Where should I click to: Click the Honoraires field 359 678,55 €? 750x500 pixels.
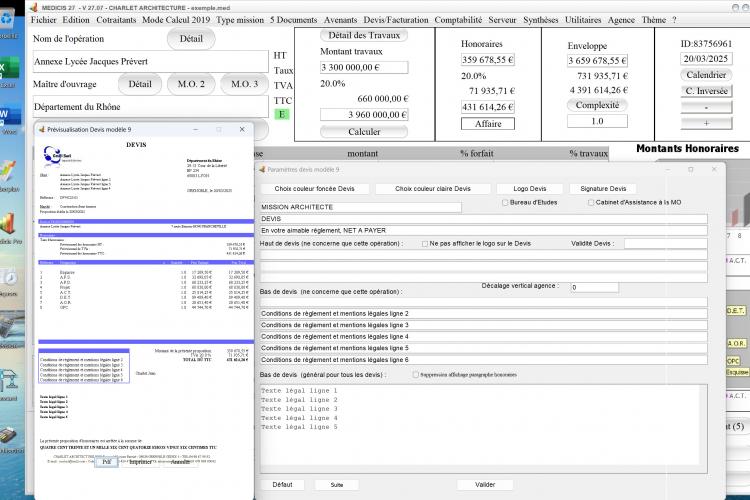(x=488, y=60)
